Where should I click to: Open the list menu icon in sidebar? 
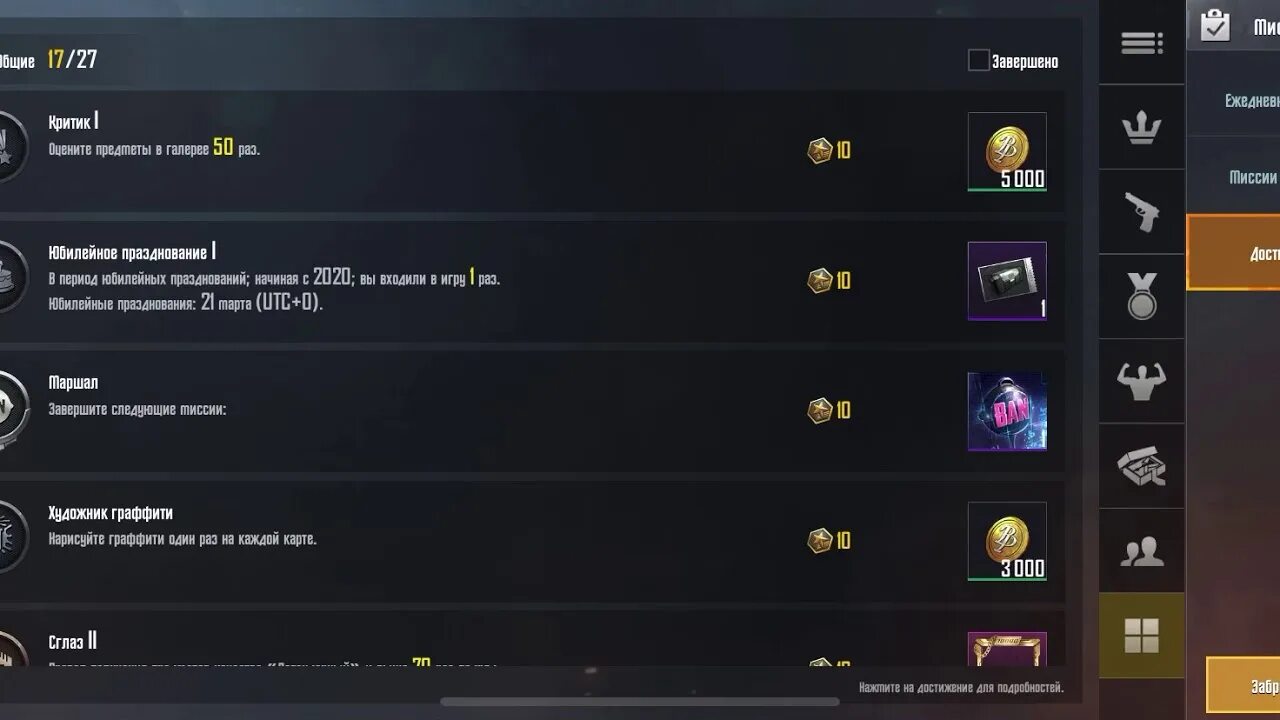[1141, 43]
